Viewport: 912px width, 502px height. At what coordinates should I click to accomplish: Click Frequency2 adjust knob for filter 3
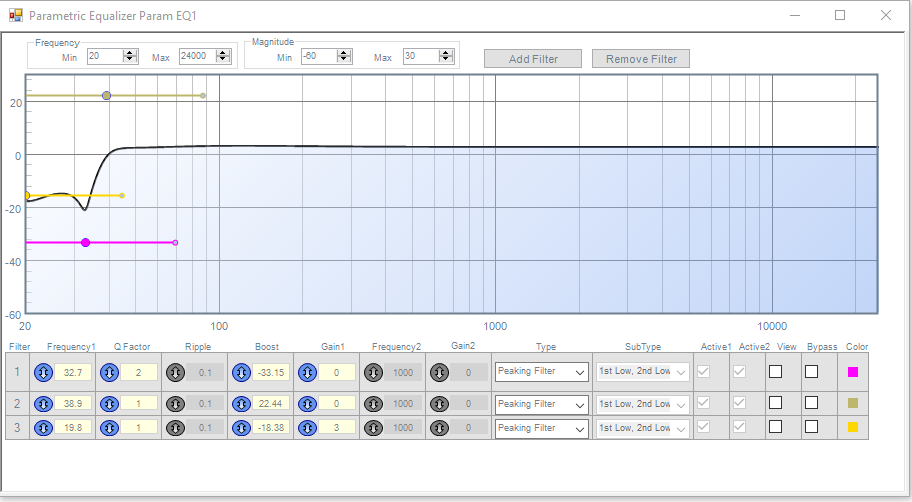[x=373, y=428]
